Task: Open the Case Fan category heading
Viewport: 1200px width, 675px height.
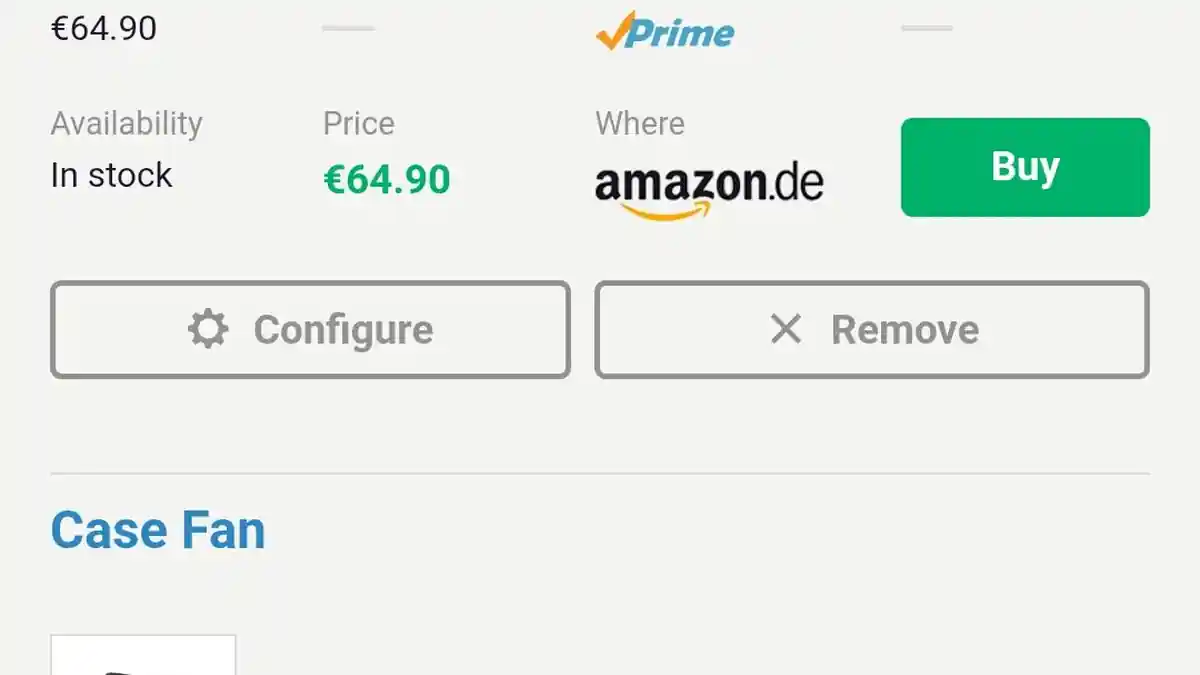Action: (158, 530)
